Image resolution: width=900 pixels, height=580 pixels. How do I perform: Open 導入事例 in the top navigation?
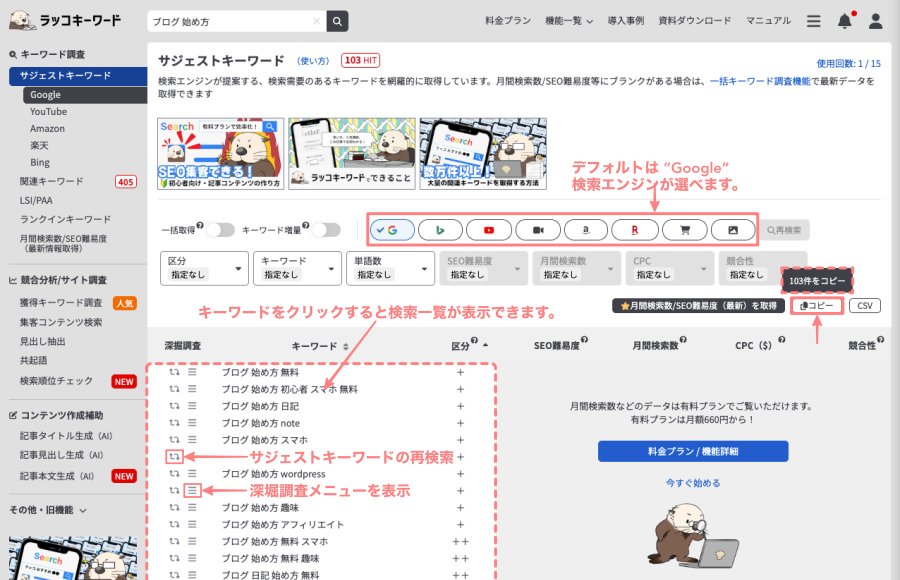pos(626,21)
